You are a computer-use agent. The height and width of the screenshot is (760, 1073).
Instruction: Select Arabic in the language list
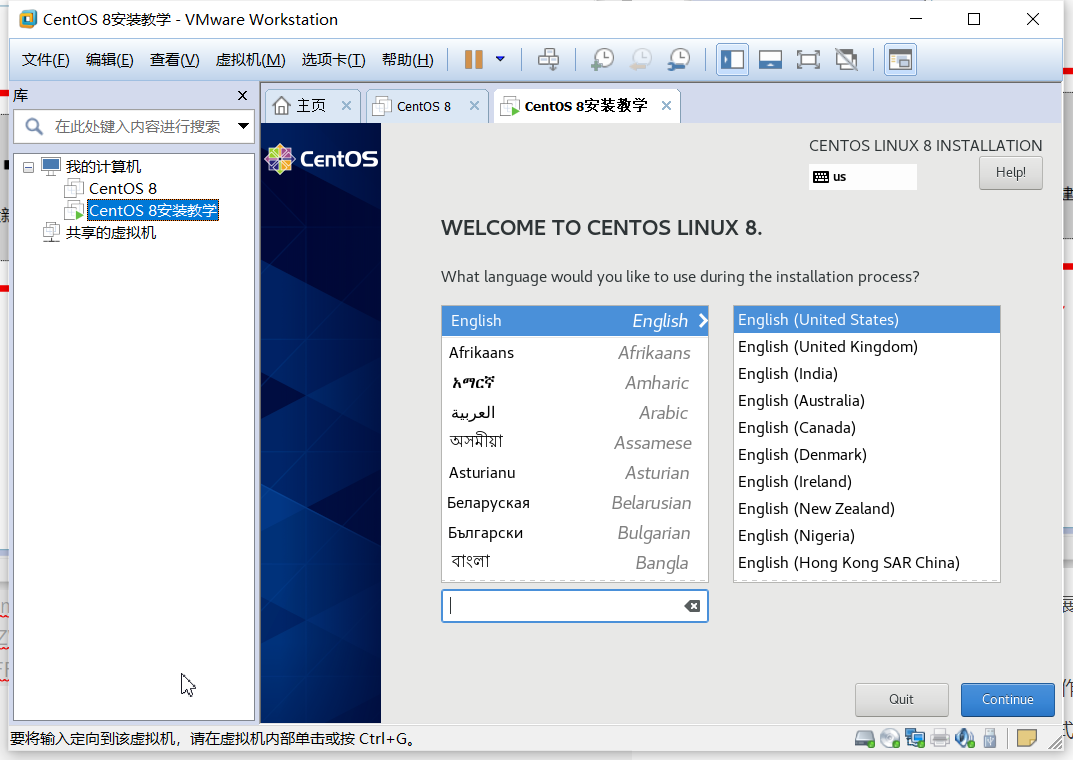(x=575, y=413)
